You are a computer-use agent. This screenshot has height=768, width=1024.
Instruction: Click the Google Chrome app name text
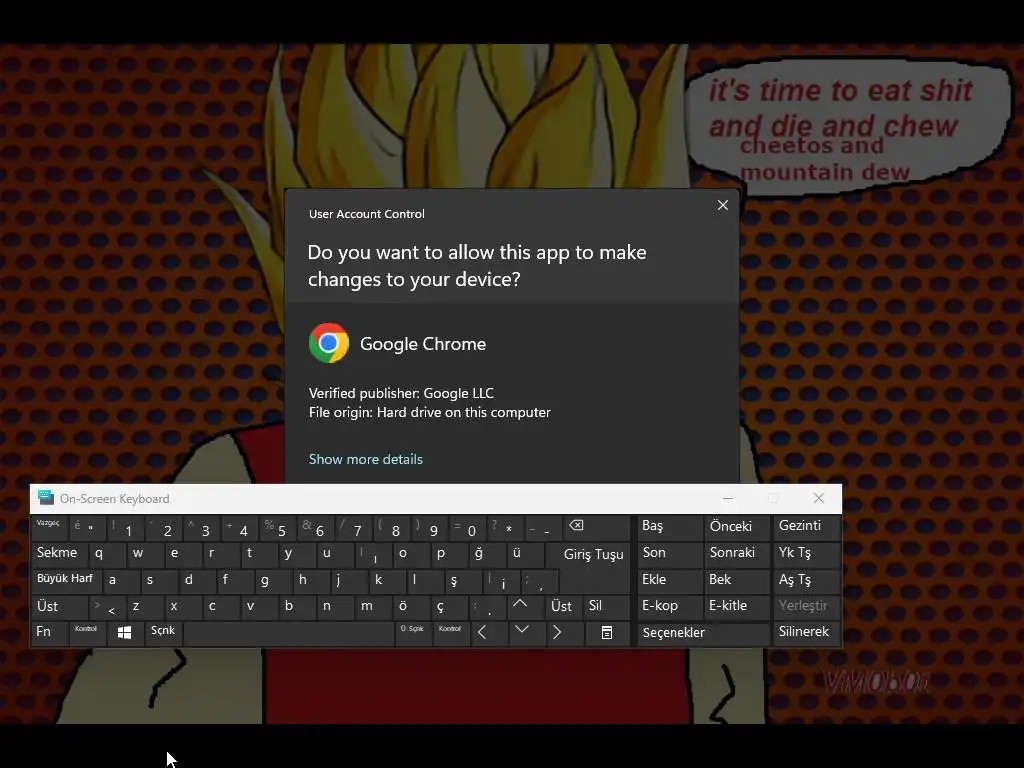coord(423,344)
